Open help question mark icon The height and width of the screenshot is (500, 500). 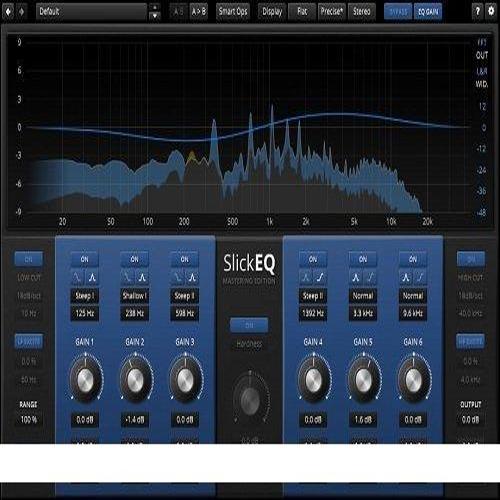click(477, 11)
